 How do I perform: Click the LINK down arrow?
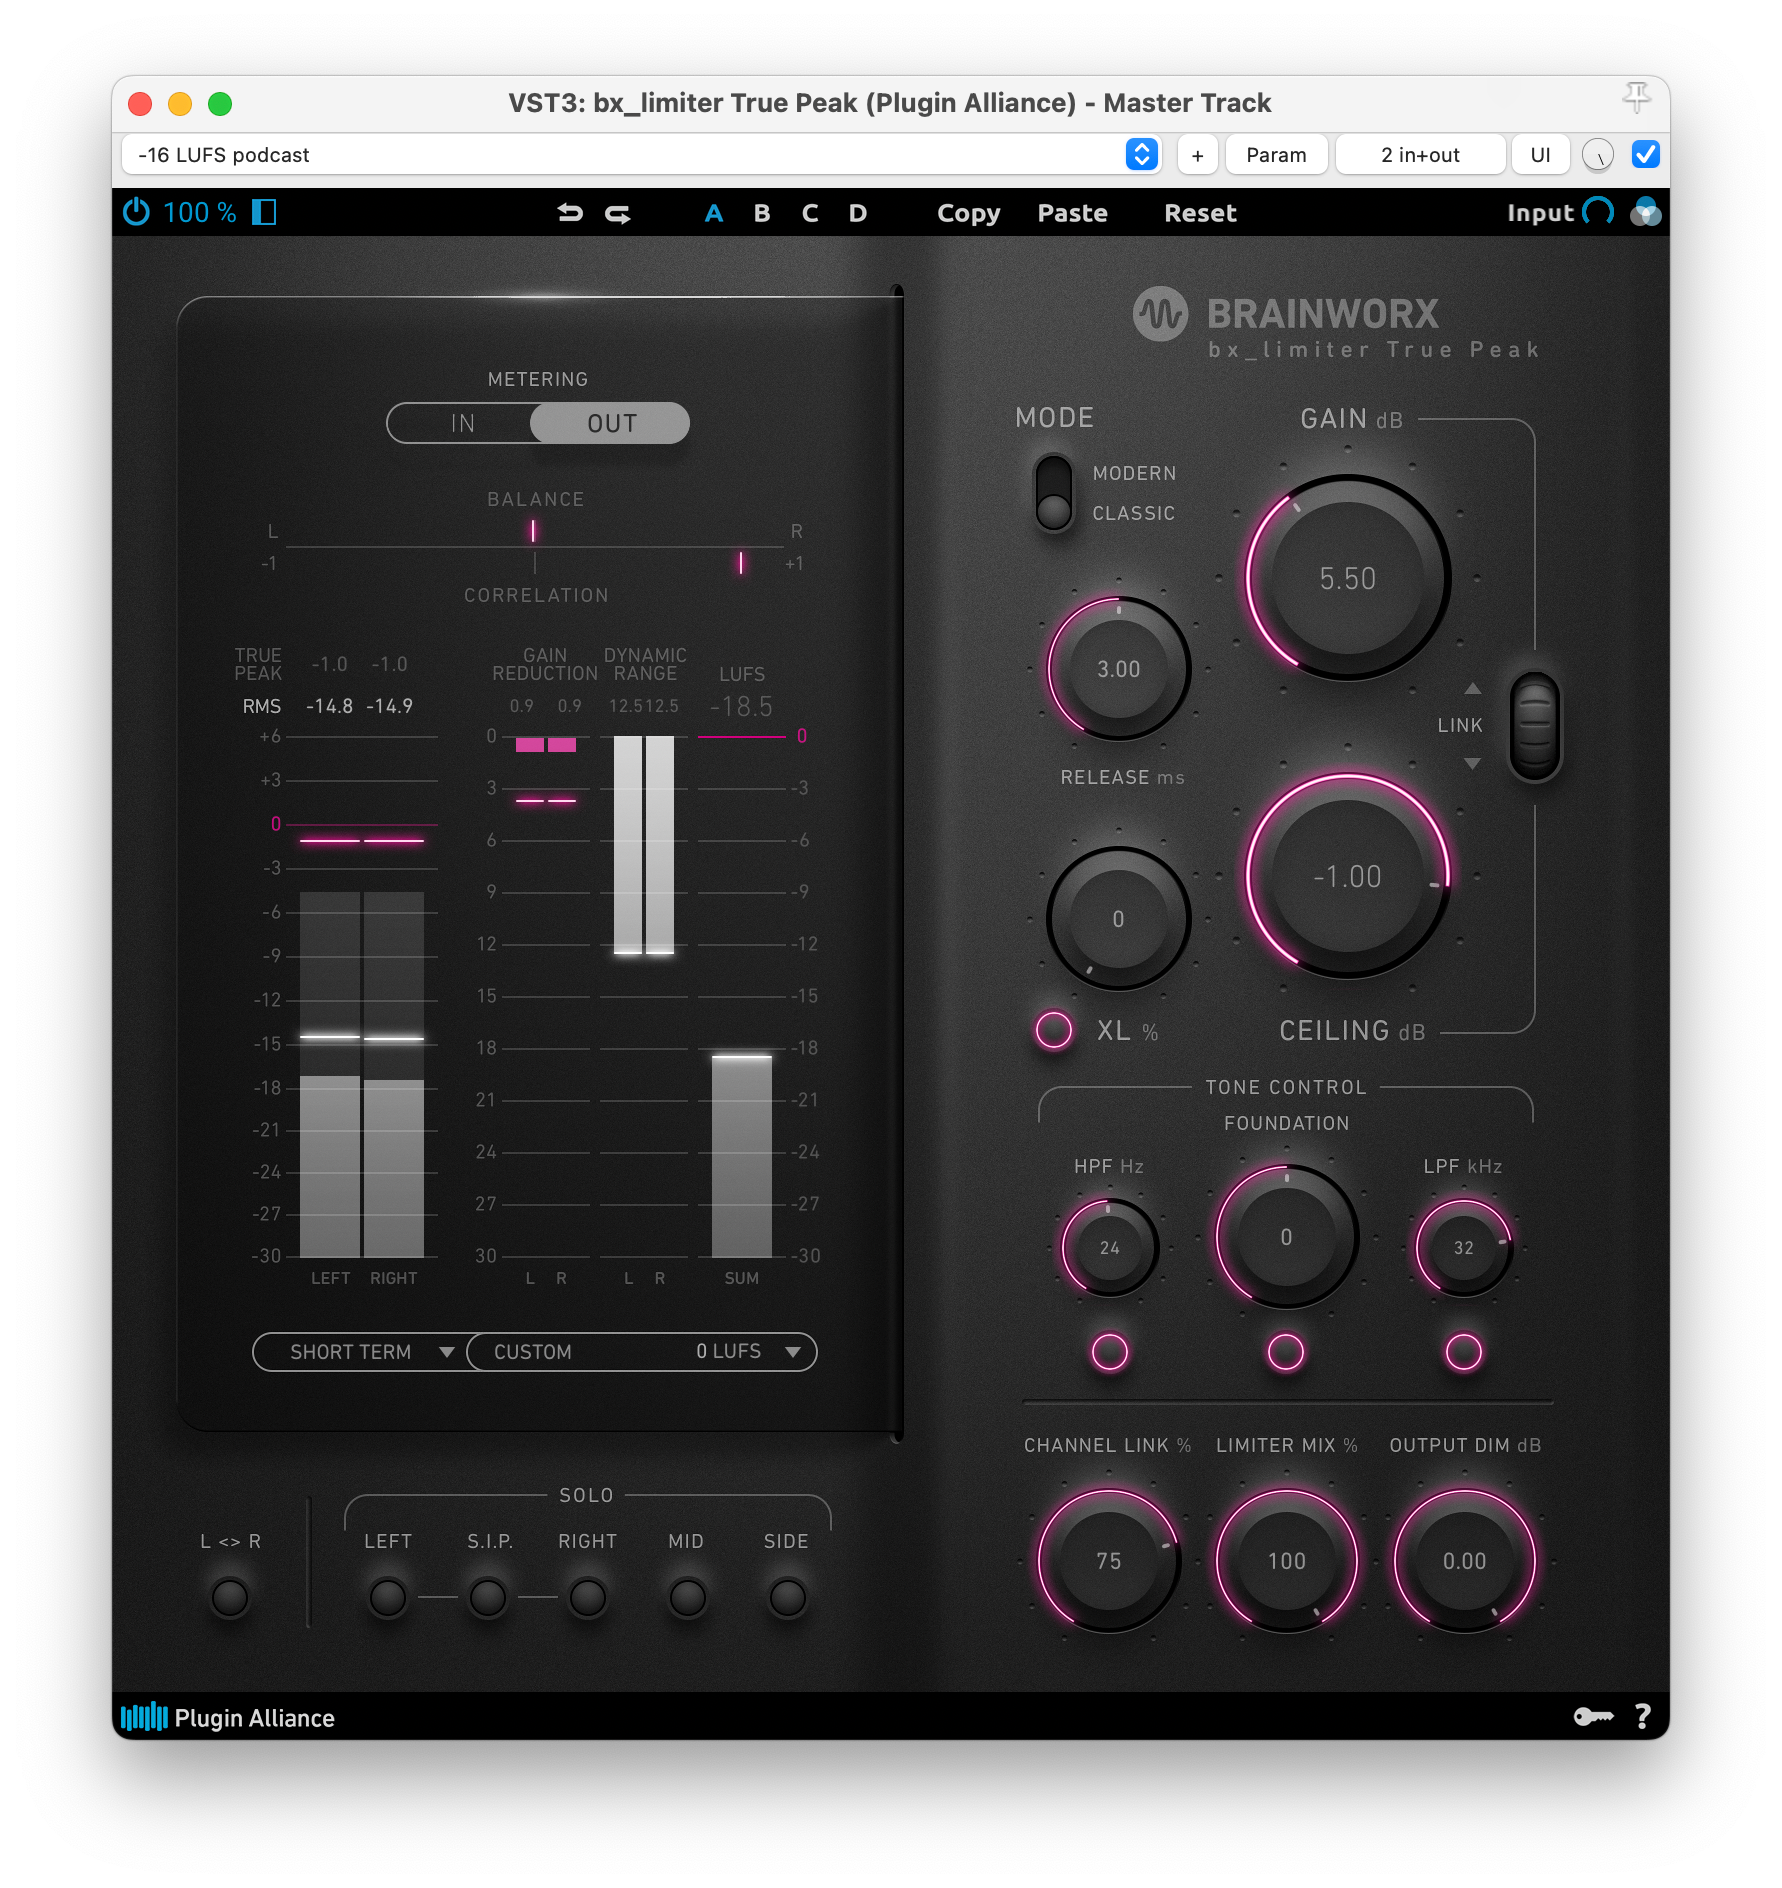pyautogui.click(x=1472, y=763)
